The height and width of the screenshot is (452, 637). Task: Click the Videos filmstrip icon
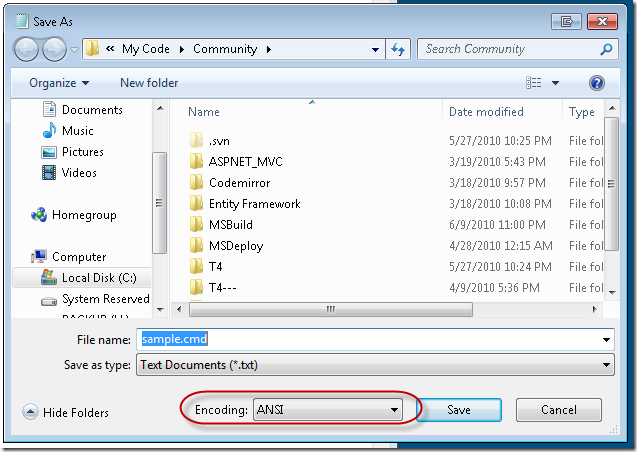pyautogui.click(x=49, y=173)
